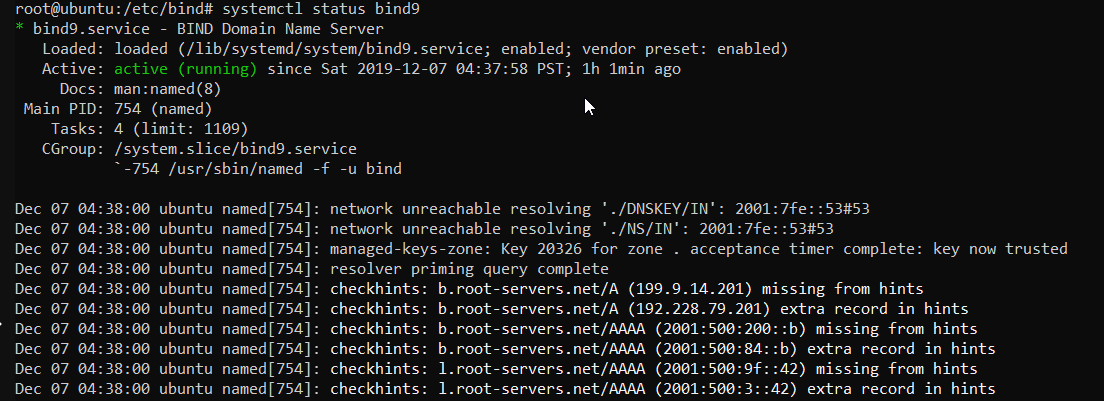
Task: Click the CGroup path /system.slice/bind9.service
Action: 235,149
